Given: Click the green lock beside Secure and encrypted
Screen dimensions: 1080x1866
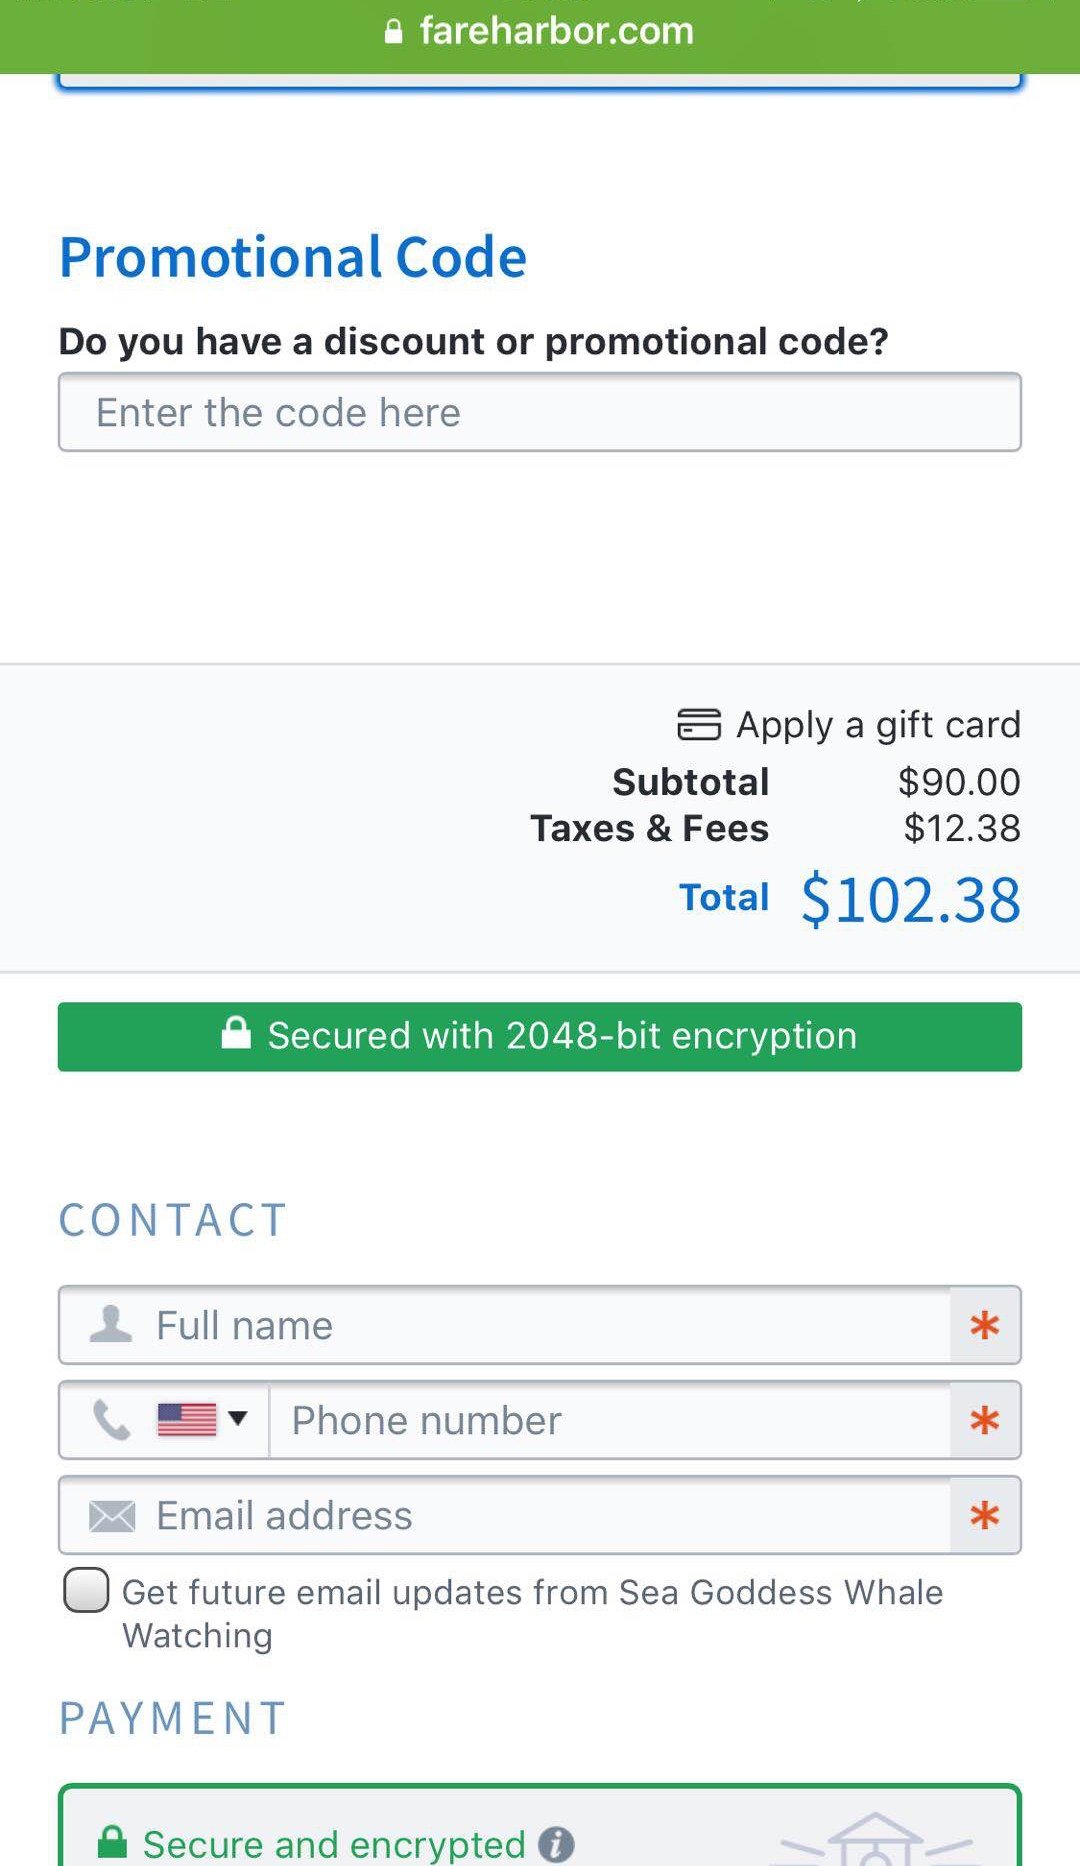Looking at the screenshot, I should click(x=111, y=1842).
